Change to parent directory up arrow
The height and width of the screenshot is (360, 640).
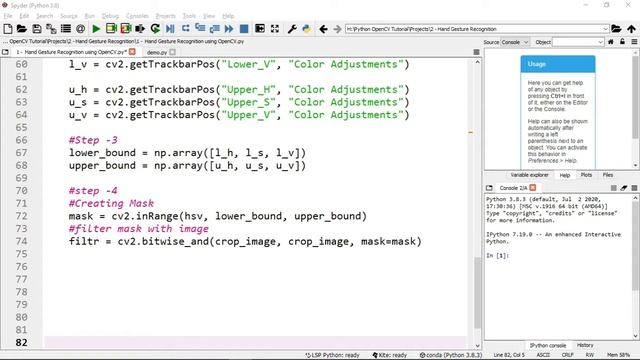631,29
